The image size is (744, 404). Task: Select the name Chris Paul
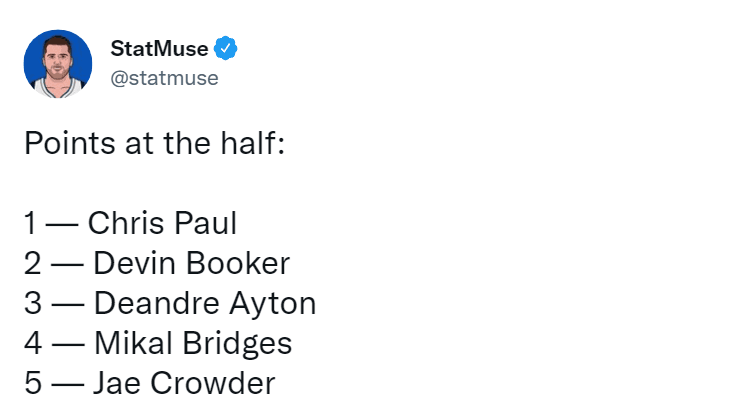162,223
